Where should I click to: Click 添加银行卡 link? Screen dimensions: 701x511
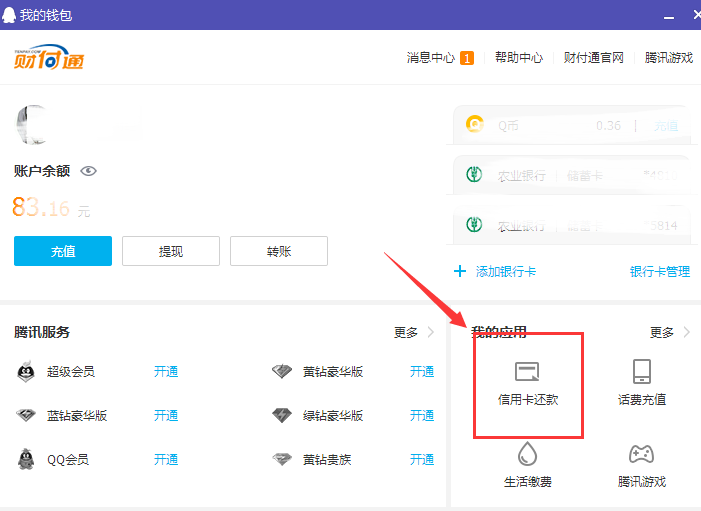[x=506, y=271]
